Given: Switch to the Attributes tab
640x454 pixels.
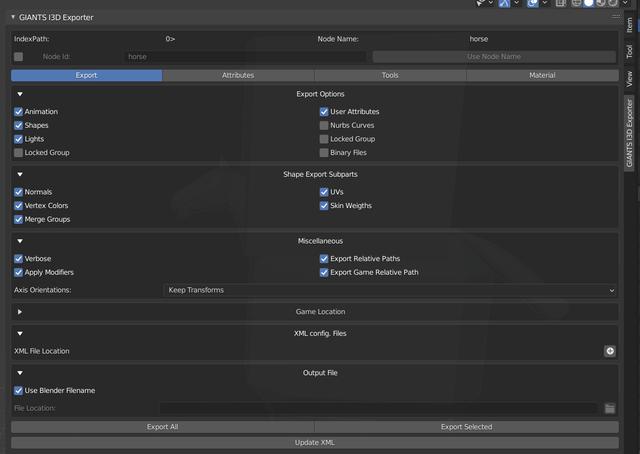Looking at the screenshot, I should point(238,75).
